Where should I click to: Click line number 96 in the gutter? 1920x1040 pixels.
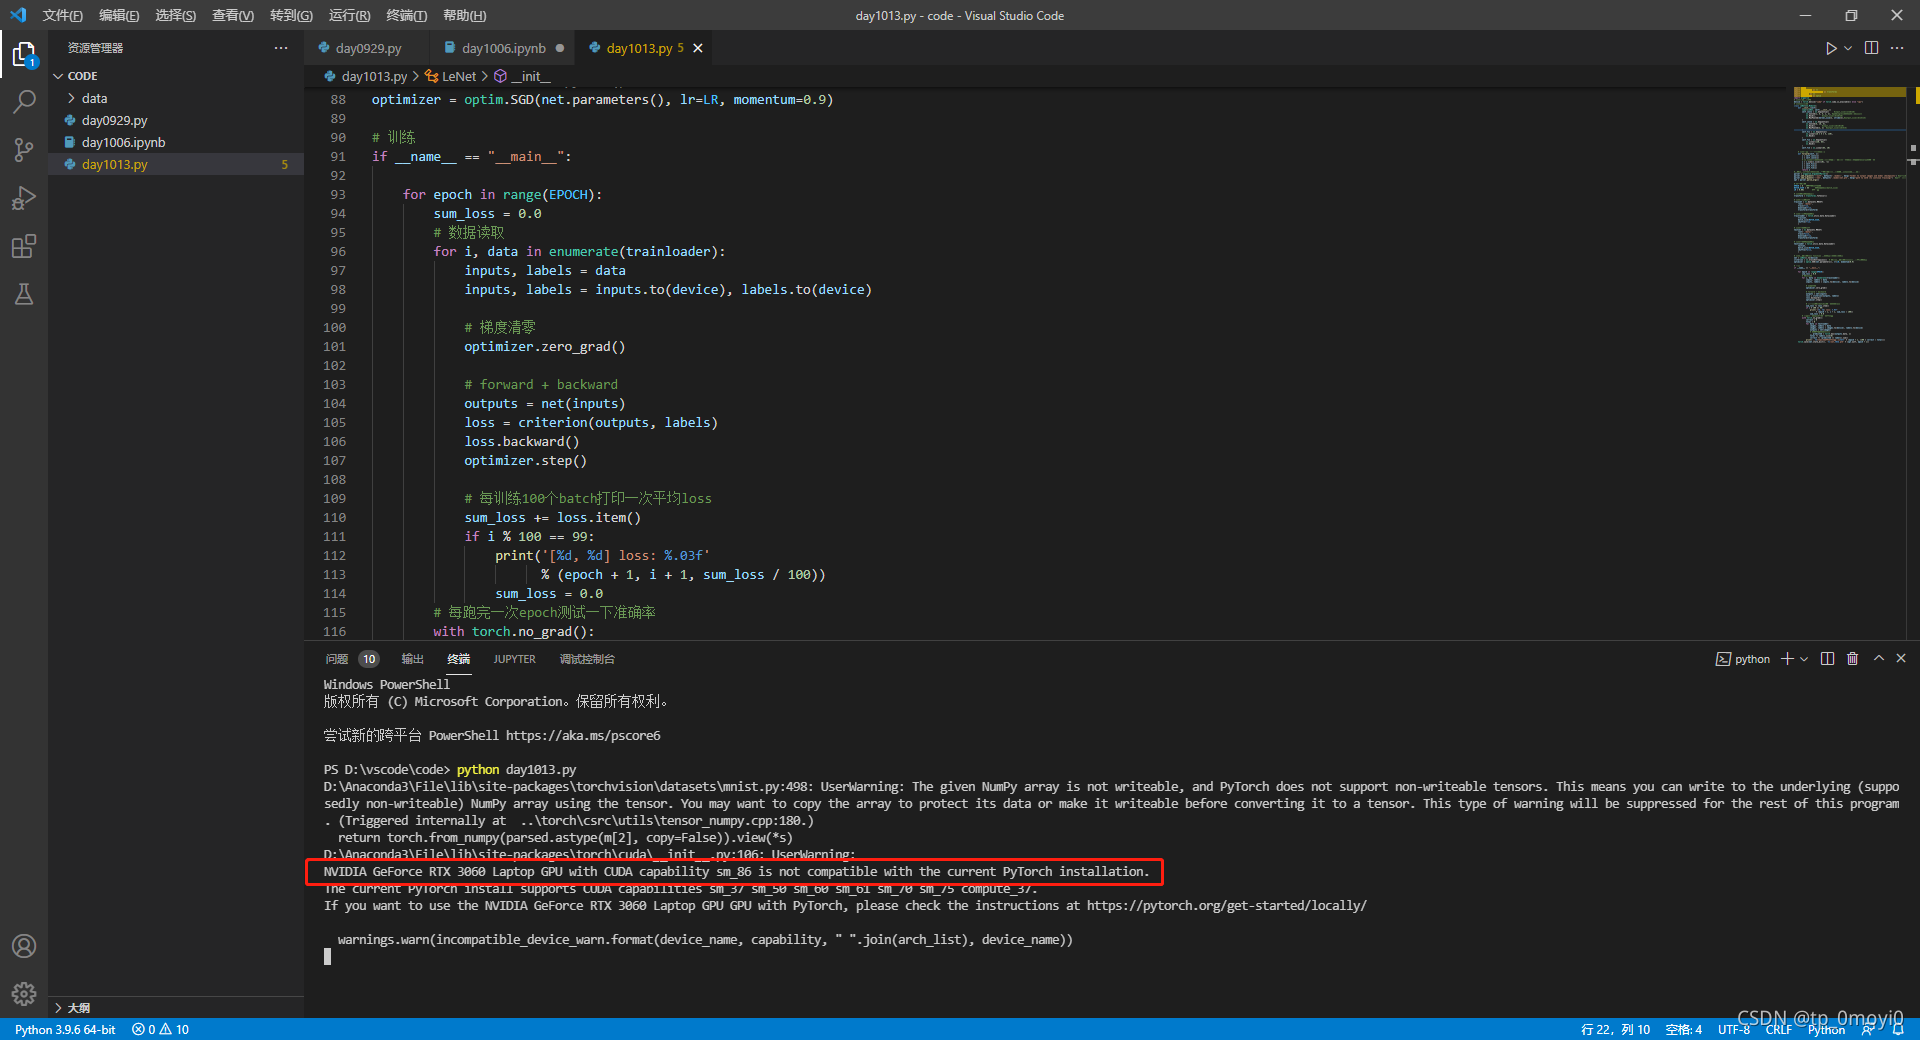click(338, 252)
